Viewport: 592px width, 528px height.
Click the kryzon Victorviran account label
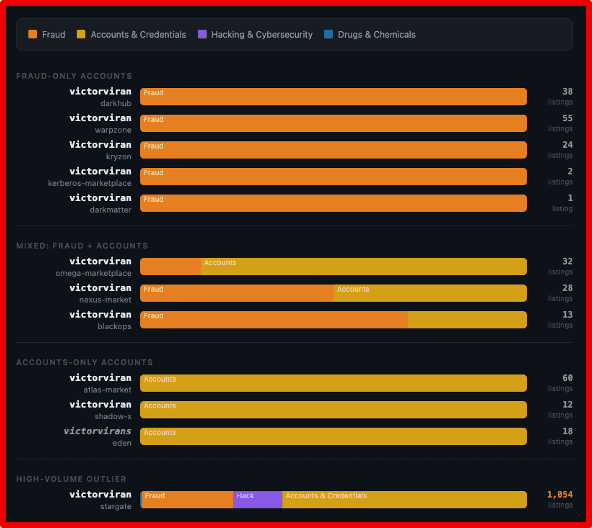pos(100,145)
